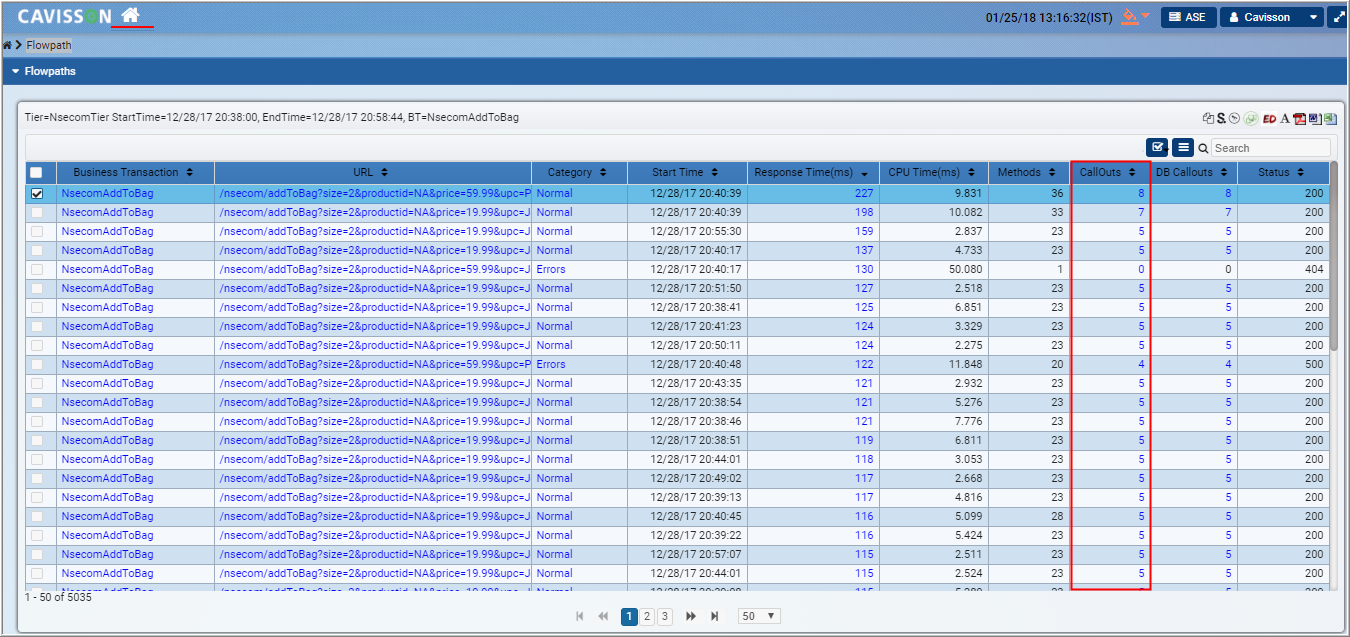Jump to the next results page
The height and width of the screenshot is (637, 1350).
click(691, 616)
